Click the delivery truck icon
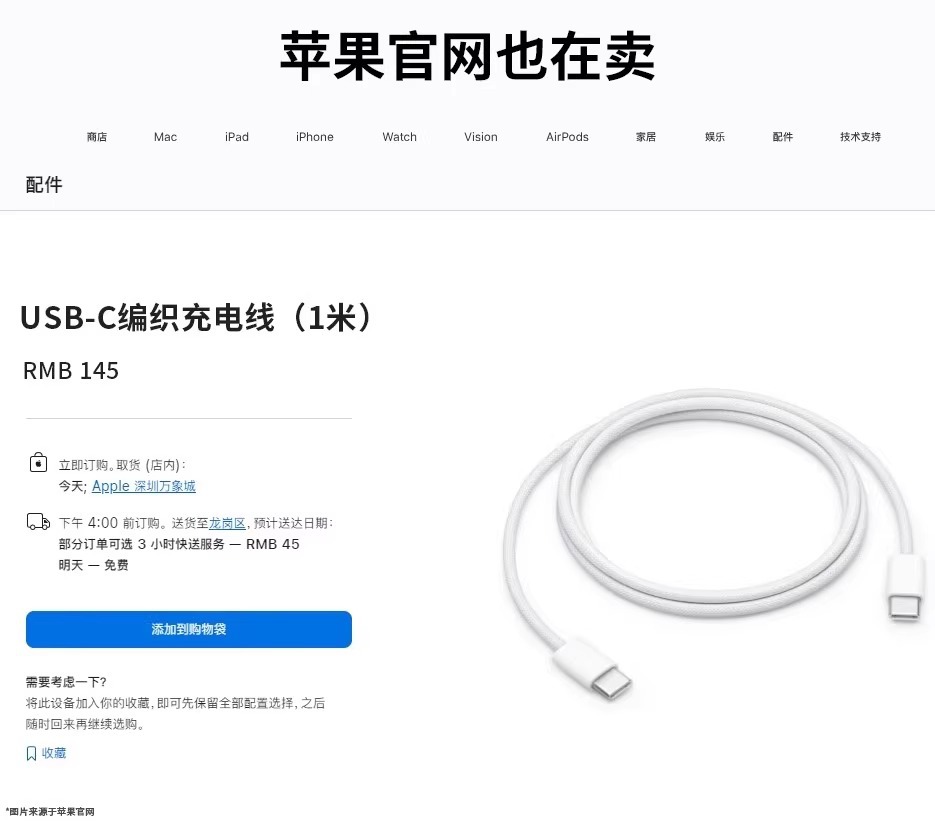 pyautogui.click(x=39, y=522)
